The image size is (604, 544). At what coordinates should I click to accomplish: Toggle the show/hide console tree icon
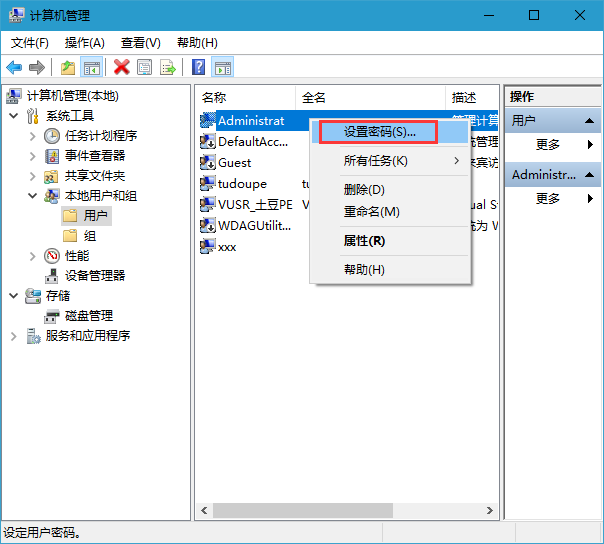pyautogui.click(x=92, y=68)
